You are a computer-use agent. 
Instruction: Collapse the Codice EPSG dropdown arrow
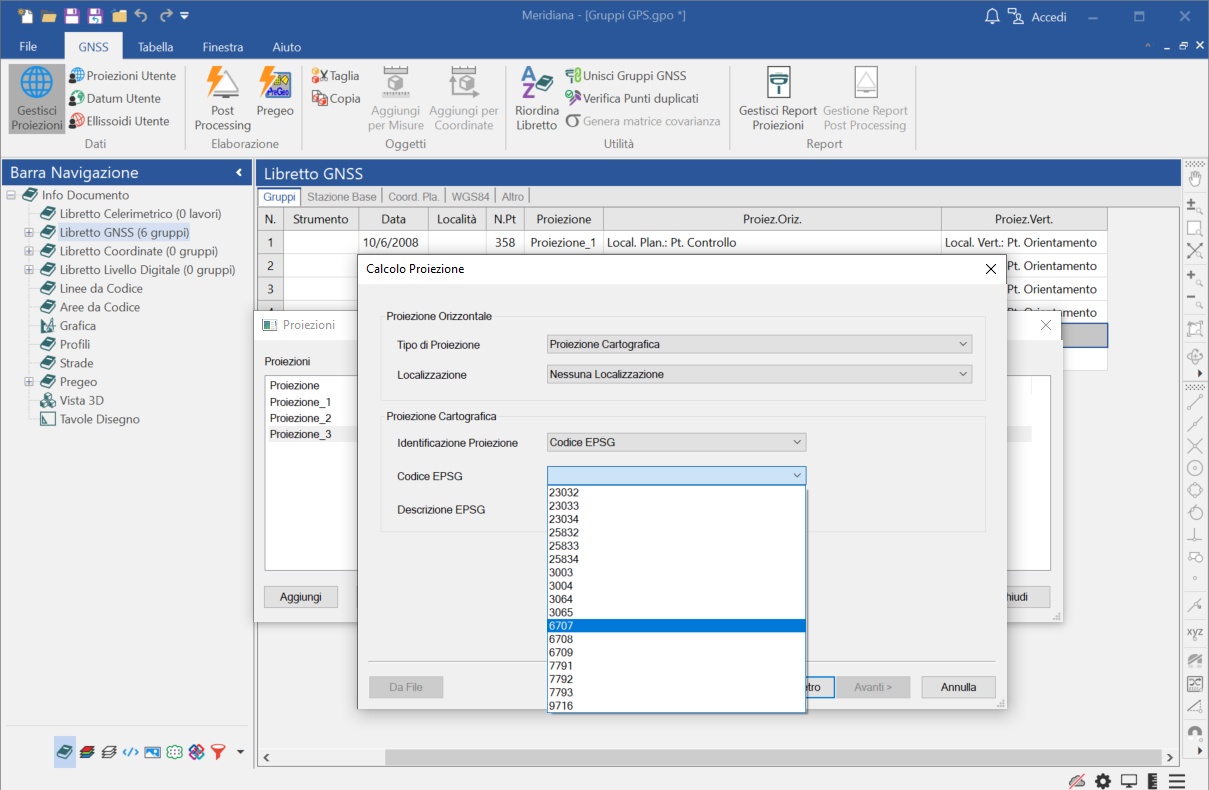[797, 475]
